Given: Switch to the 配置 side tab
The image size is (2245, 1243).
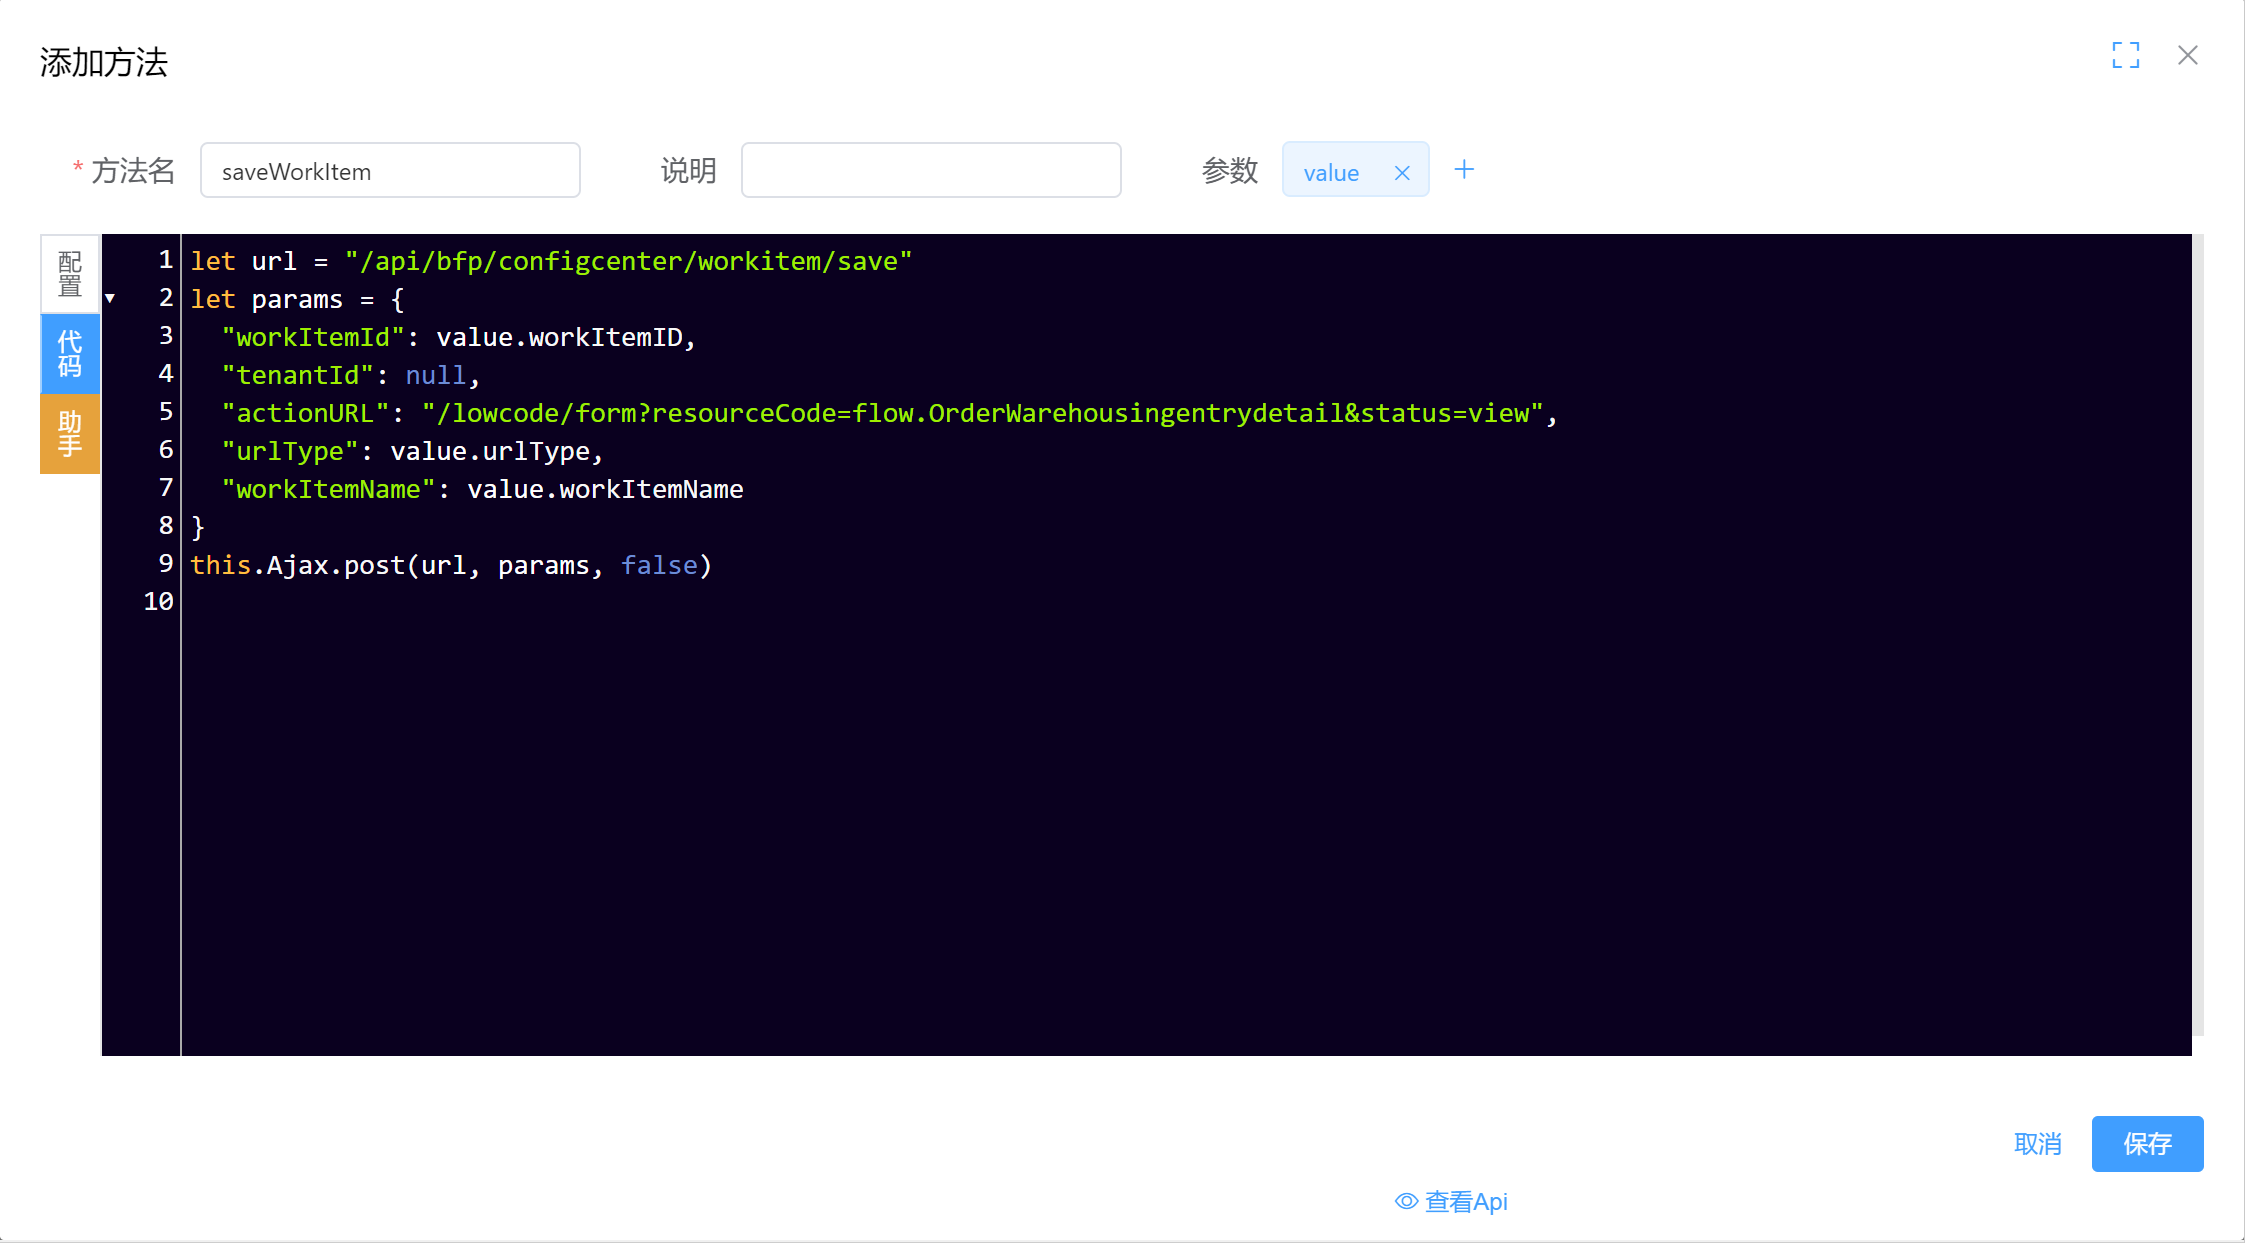Looking at the screenshot, I should coord(70,274).
